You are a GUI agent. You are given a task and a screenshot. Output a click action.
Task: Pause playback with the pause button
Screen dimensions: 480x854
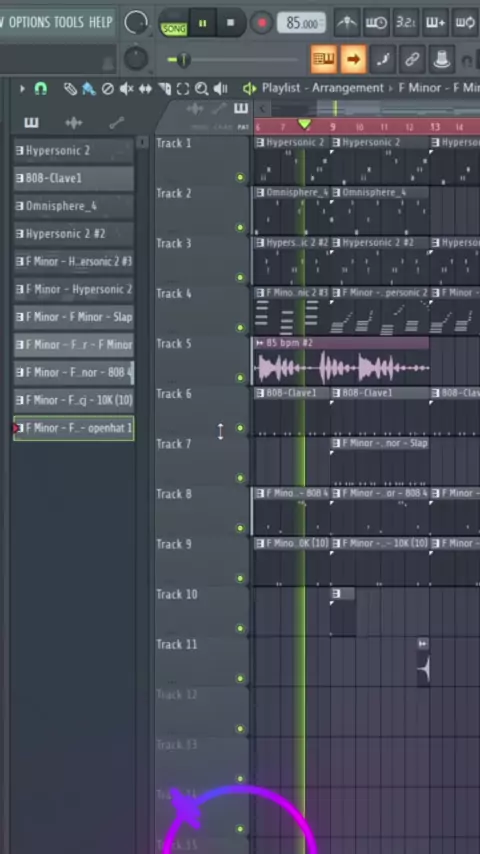tap(203, 23)
